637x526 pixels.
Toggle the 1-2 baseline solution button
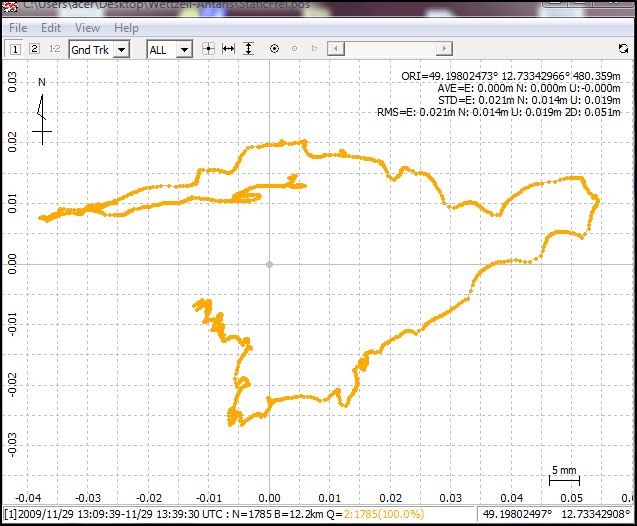(54, 48)
